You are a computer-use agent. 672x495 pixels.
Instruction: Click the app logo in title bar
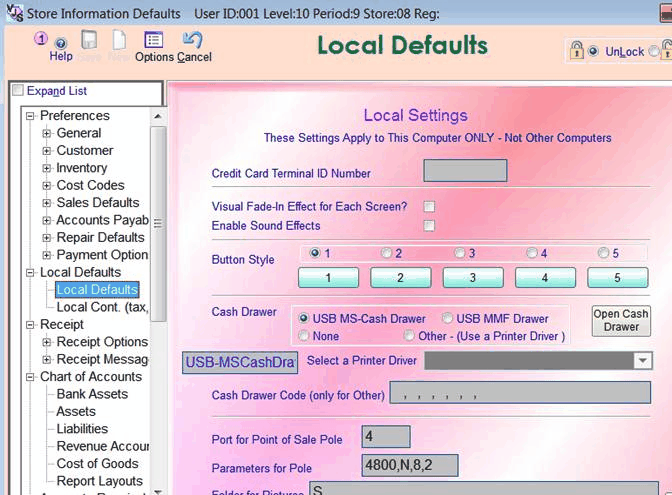pos(15,12)
